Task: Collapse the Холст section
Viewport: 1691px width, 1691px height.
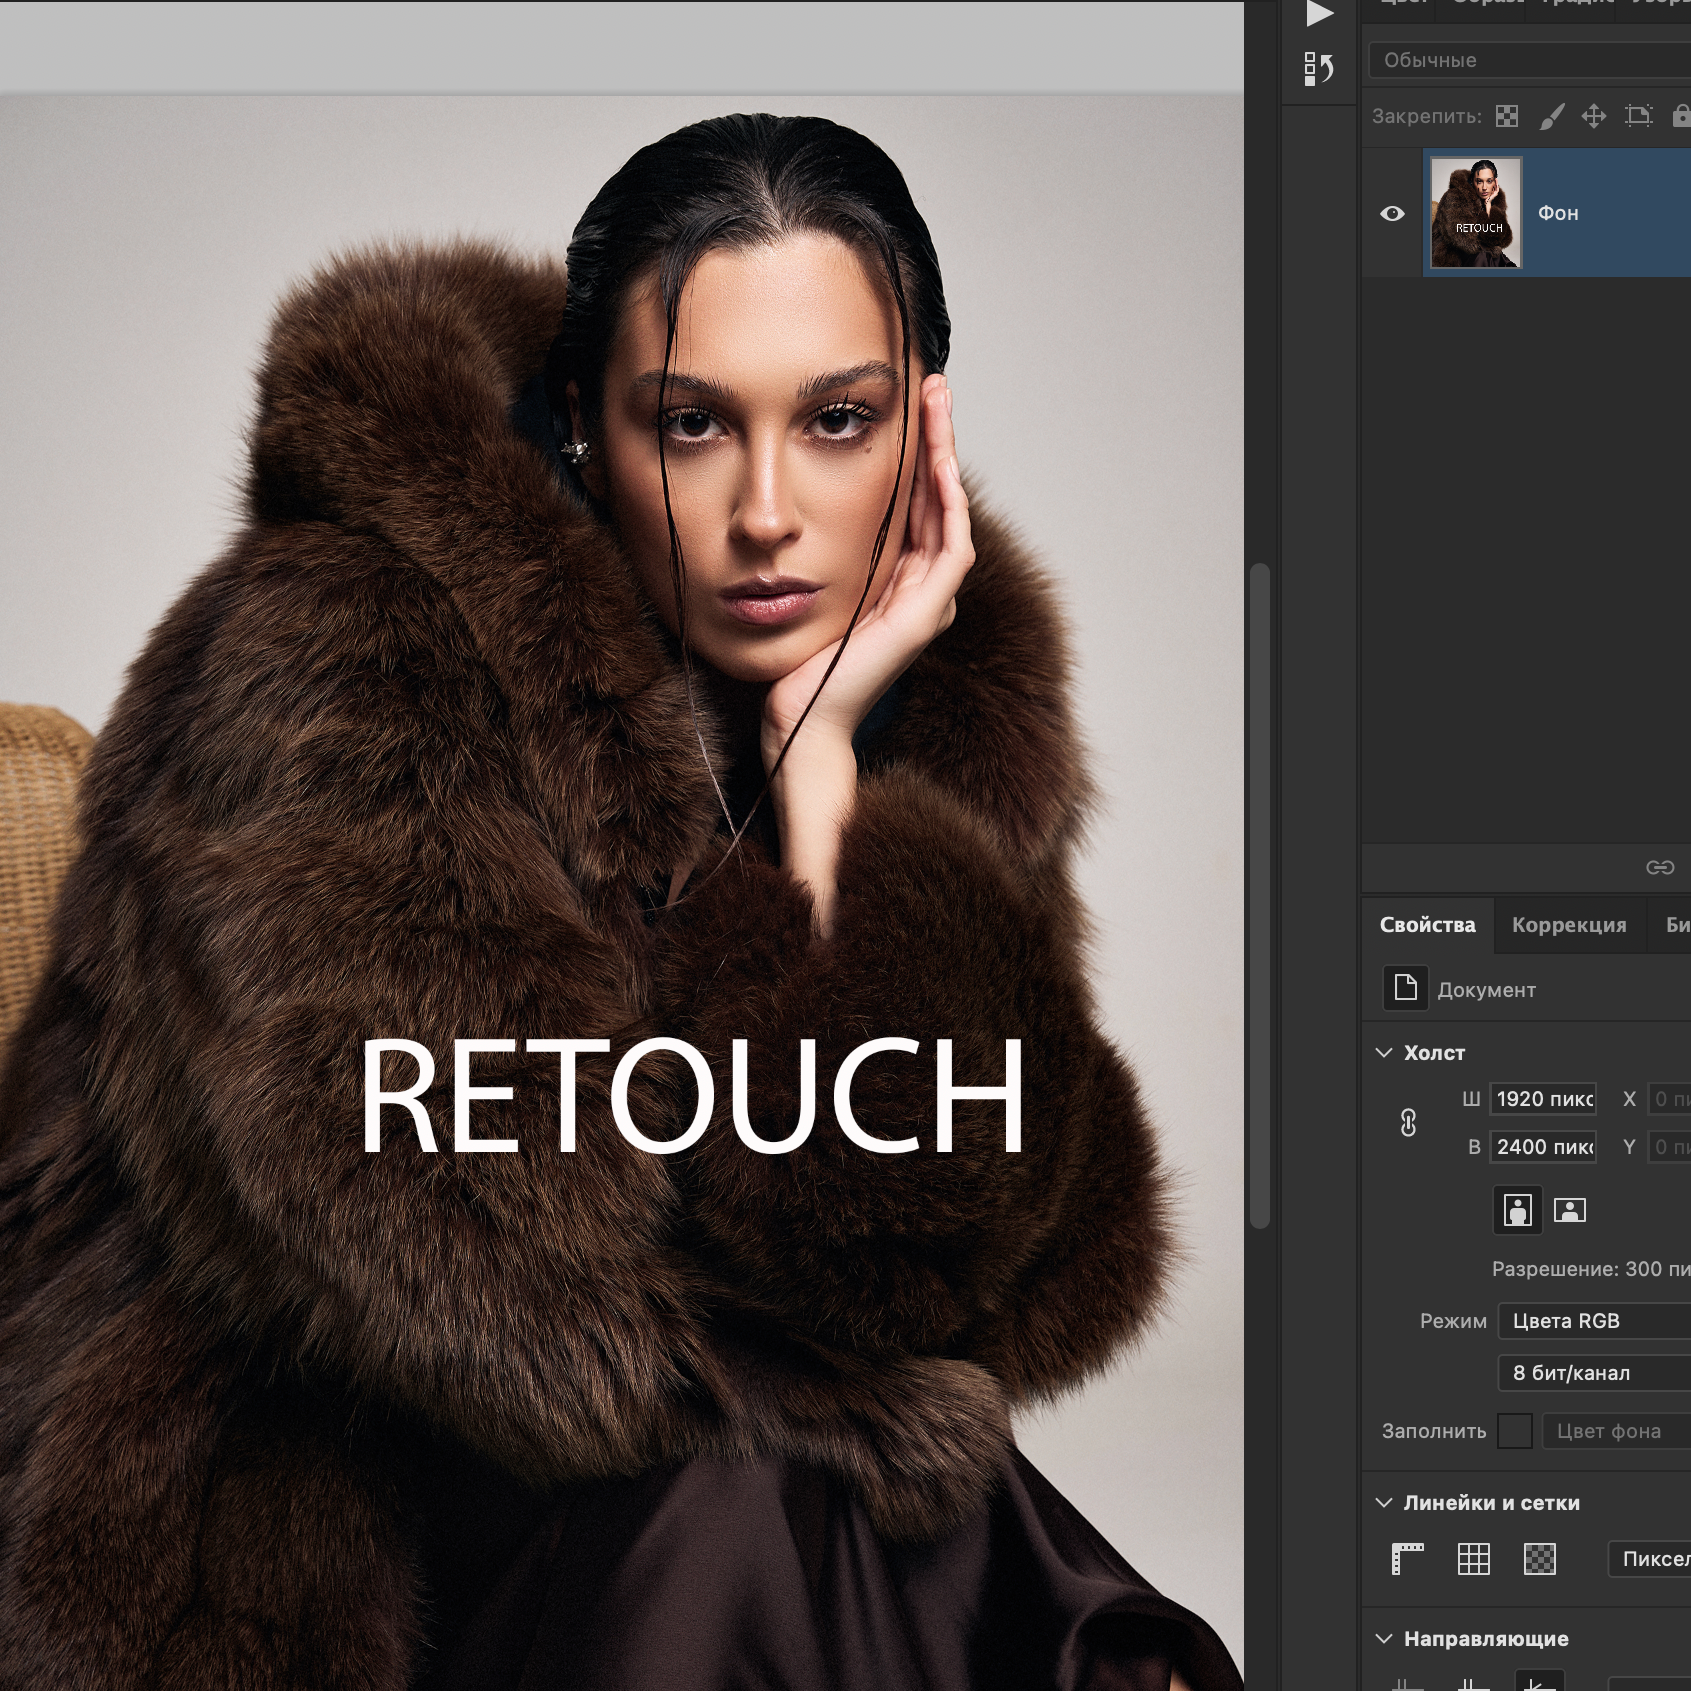Action: [1384, 1053]
